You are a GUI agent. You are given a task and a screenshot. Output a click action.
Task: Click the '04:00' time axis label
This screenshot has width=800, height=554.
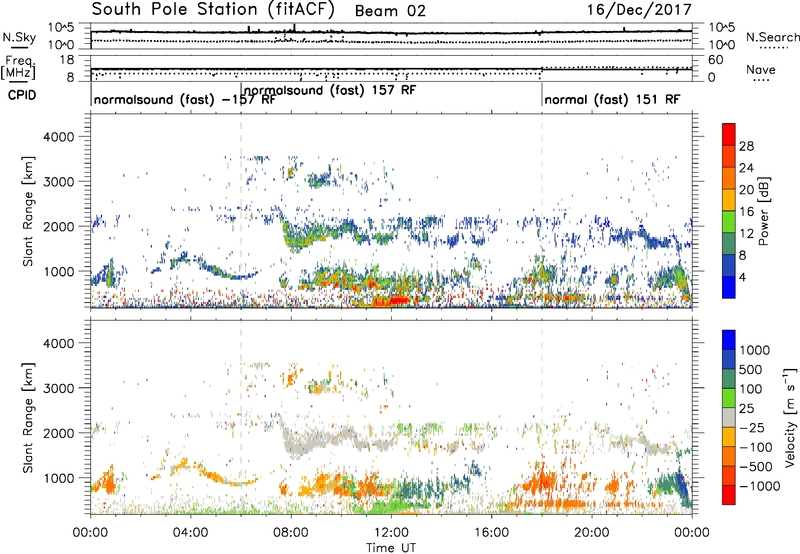190,533
